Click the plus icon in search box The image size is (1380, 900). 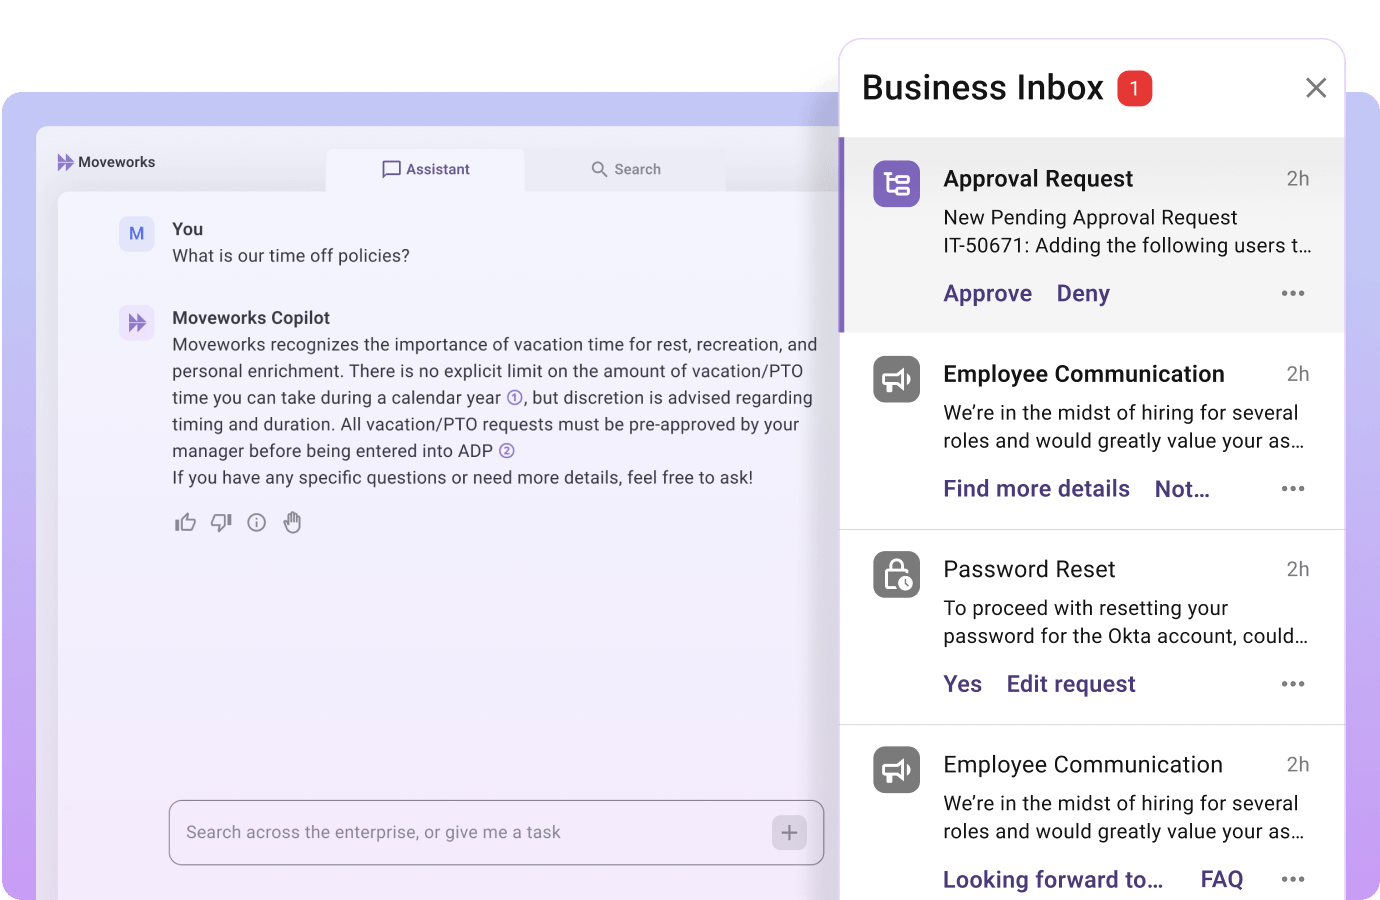tap(789, 832)
